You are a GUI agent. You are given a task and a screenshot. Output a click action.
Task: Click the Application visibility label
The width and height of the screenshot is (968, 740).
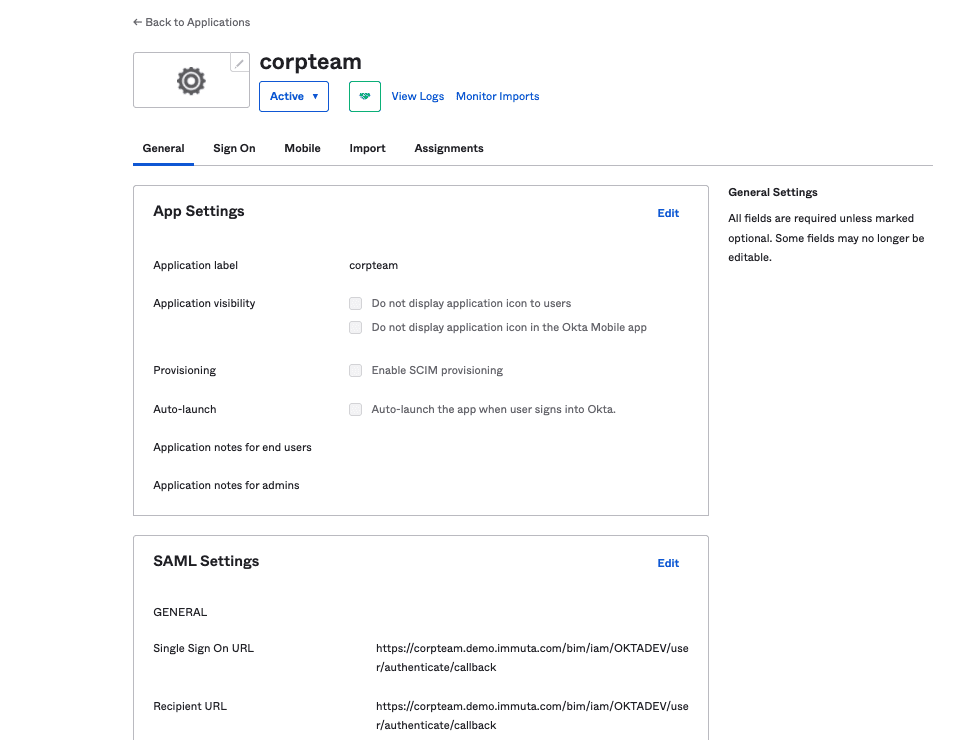(x=204, y=303)
